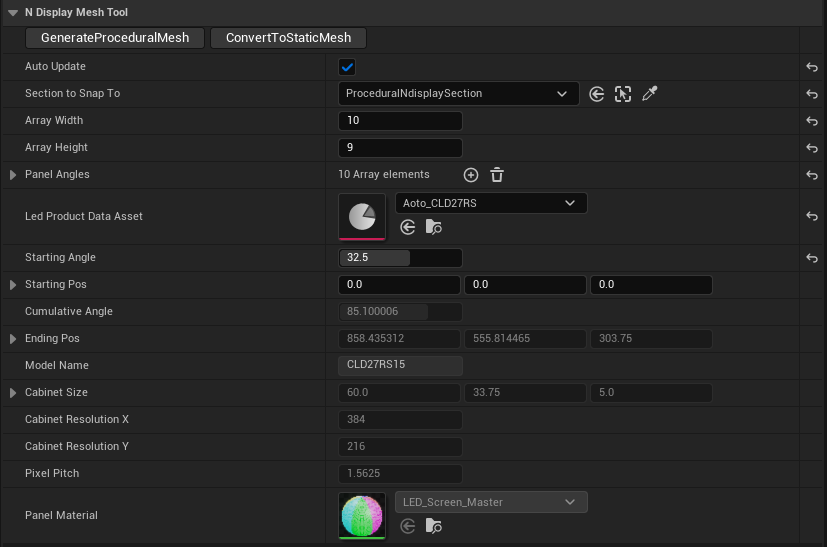Click the Led Product Data Asset label
This screenshot has height=547, width=827.
point(84,216)
